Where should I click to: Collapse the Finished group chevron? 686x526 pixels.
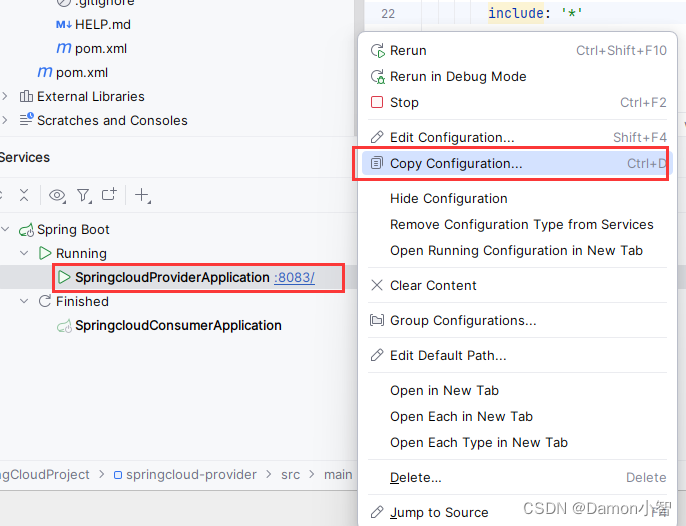click(x=24, y=301)
